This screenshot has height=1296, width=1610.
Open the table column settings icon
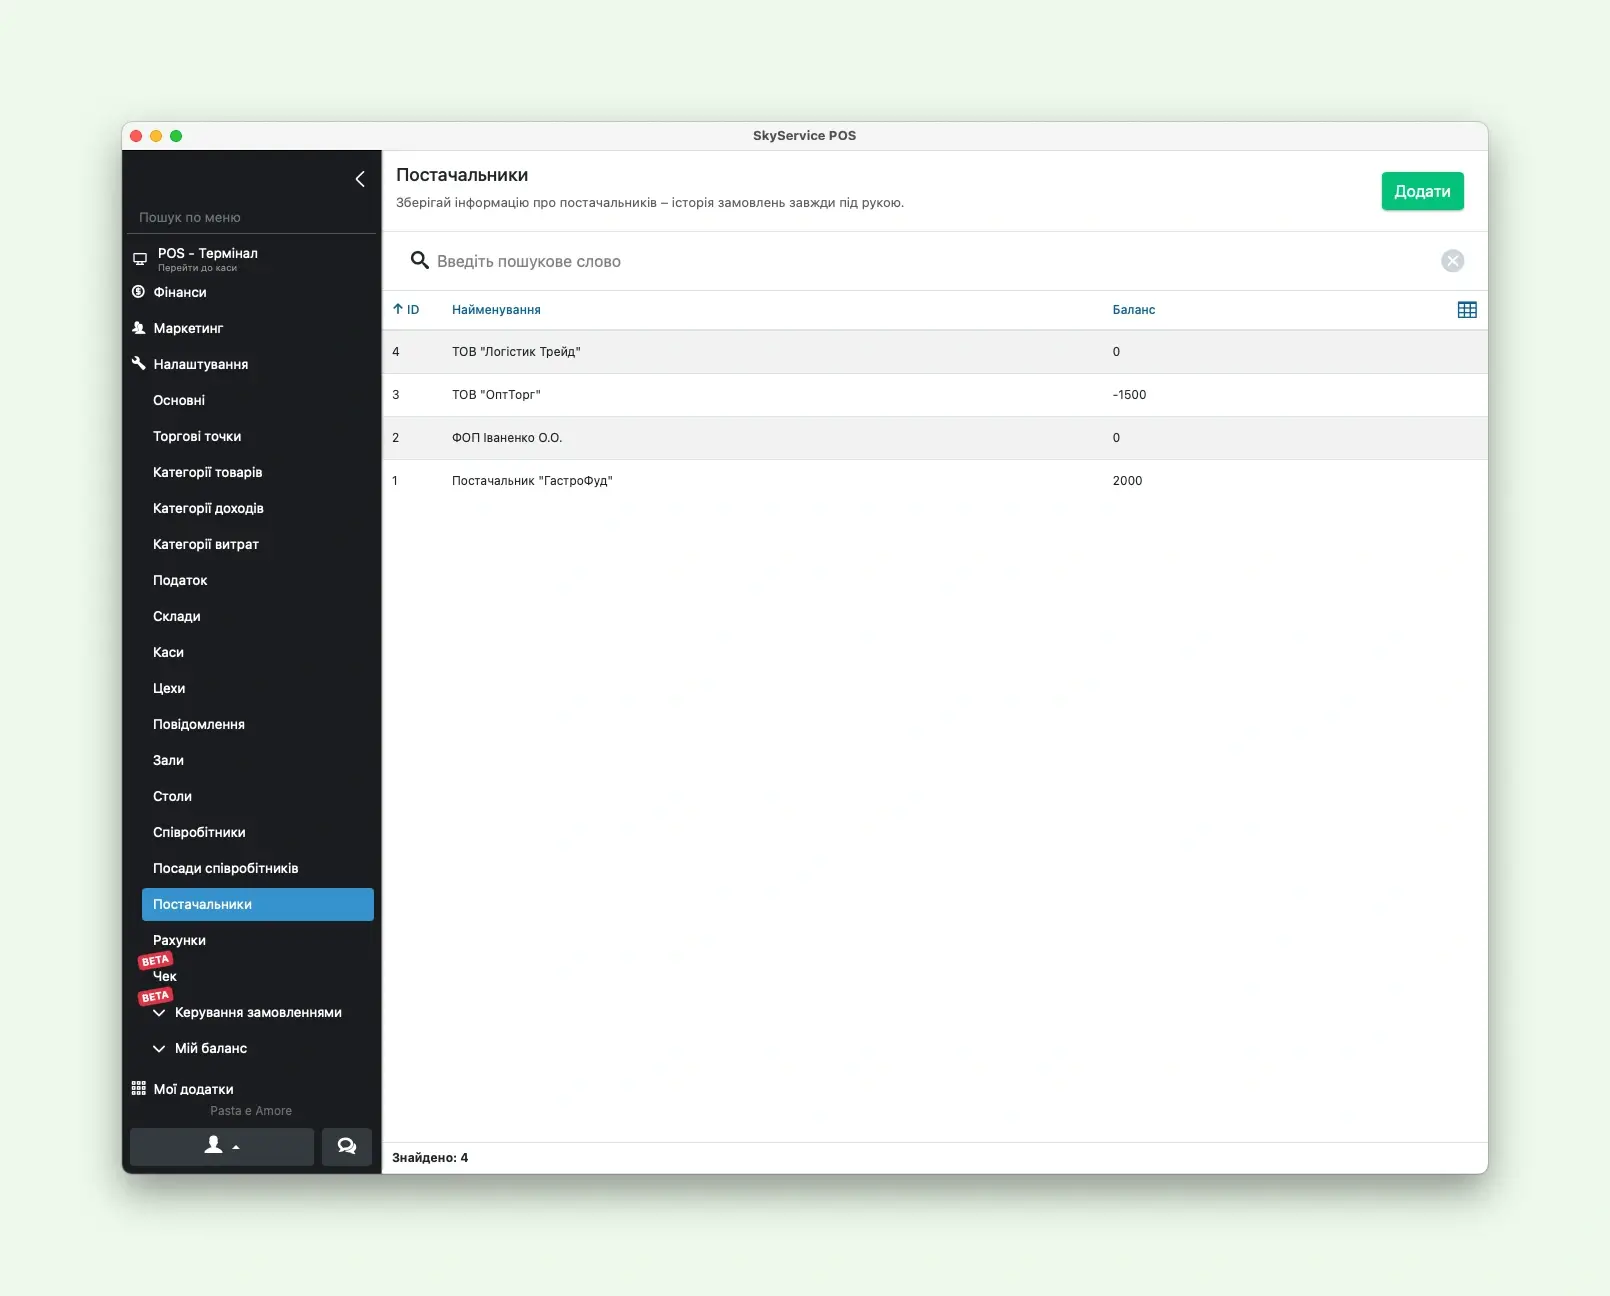point(1467,310)
